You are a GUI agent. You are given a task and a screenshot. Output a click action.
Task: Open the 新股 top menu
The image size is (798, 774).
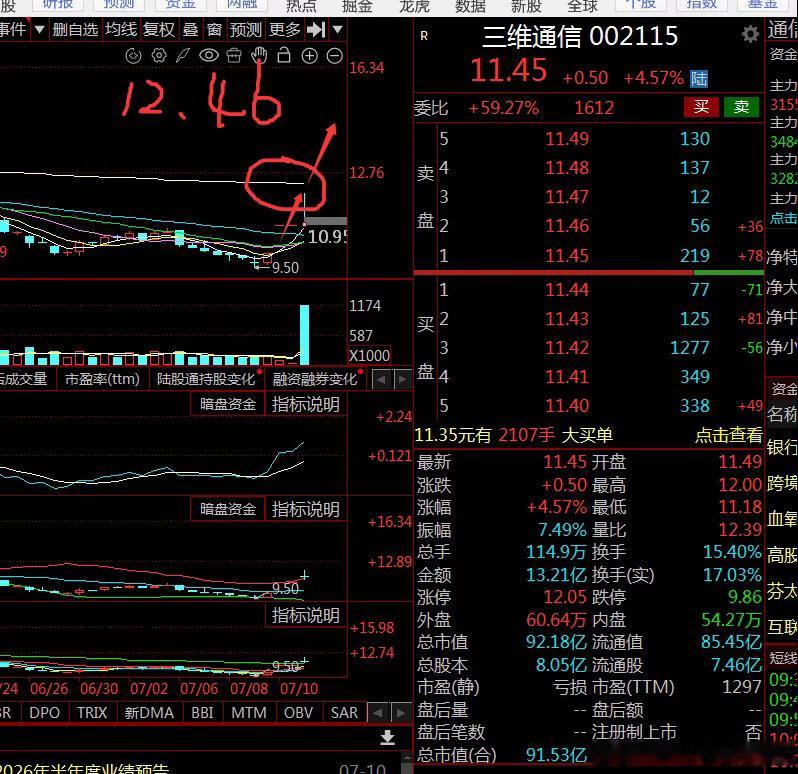(x=526, y=6)
